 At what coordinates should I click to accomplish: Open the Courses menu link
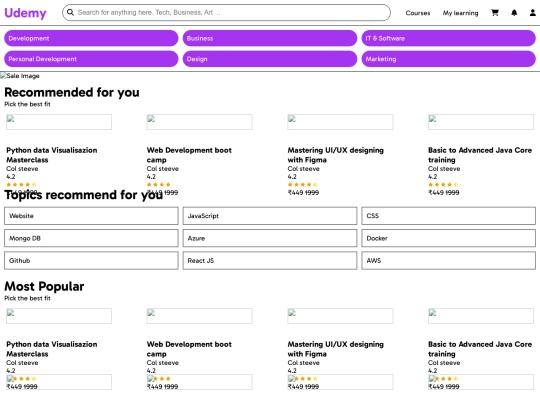coord(418,13)
